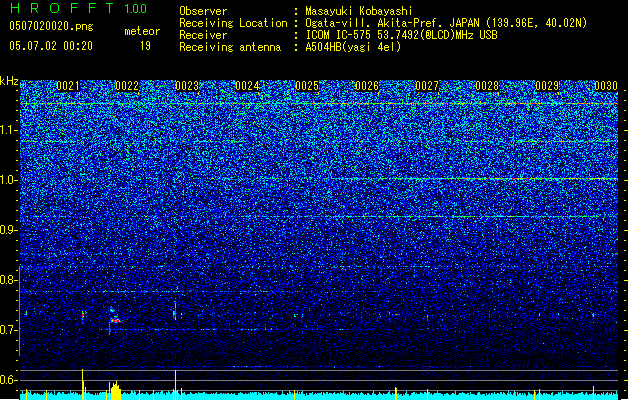Click the Ogata-vill. Akita-Pref. JAPAN location text
Viewport: 629px width, 400px height.
(x=446, y=23)
